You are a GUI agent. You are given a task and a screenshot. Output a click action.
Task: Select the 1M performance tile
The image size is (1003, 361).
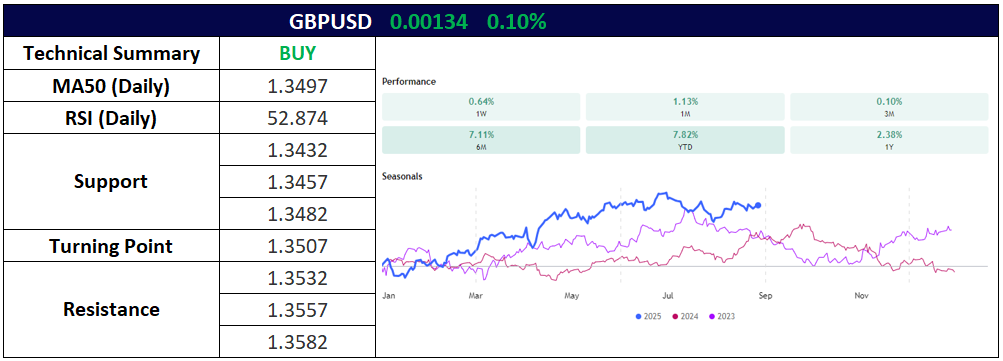click(685, 107)
